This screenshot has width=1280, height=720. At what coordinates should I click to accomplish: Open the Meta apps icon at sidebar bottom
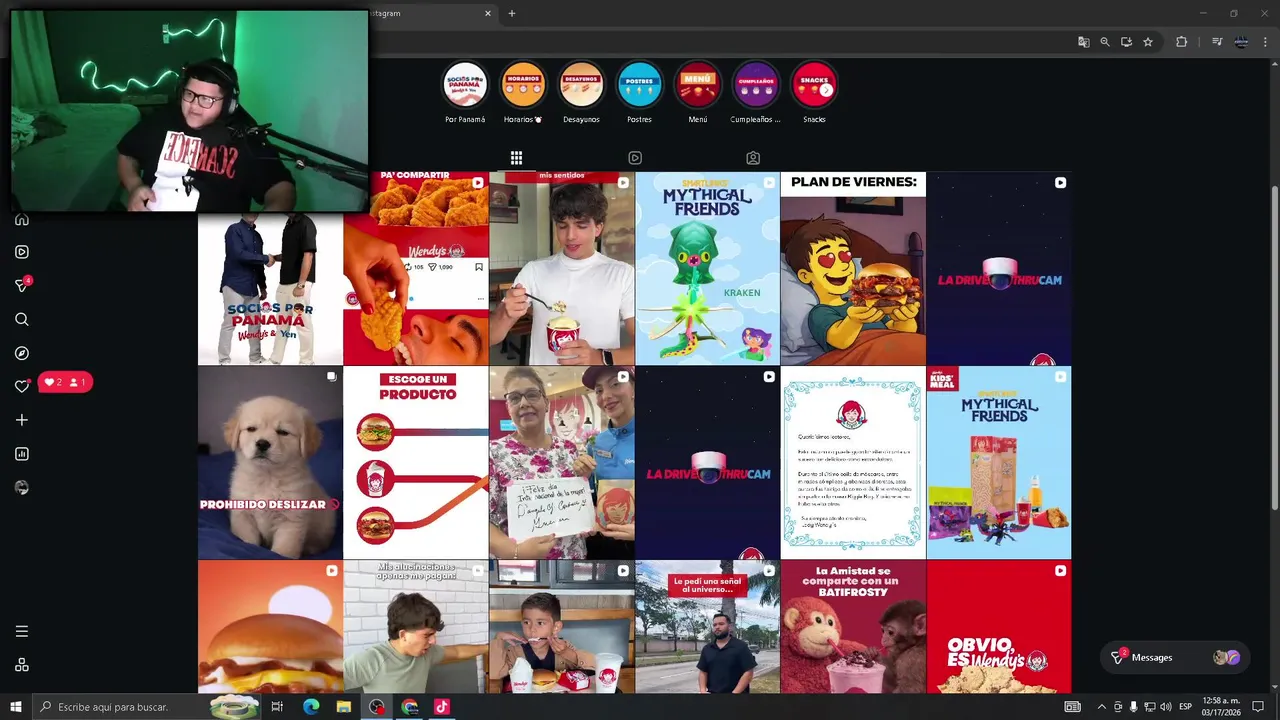tap(22, 665)
